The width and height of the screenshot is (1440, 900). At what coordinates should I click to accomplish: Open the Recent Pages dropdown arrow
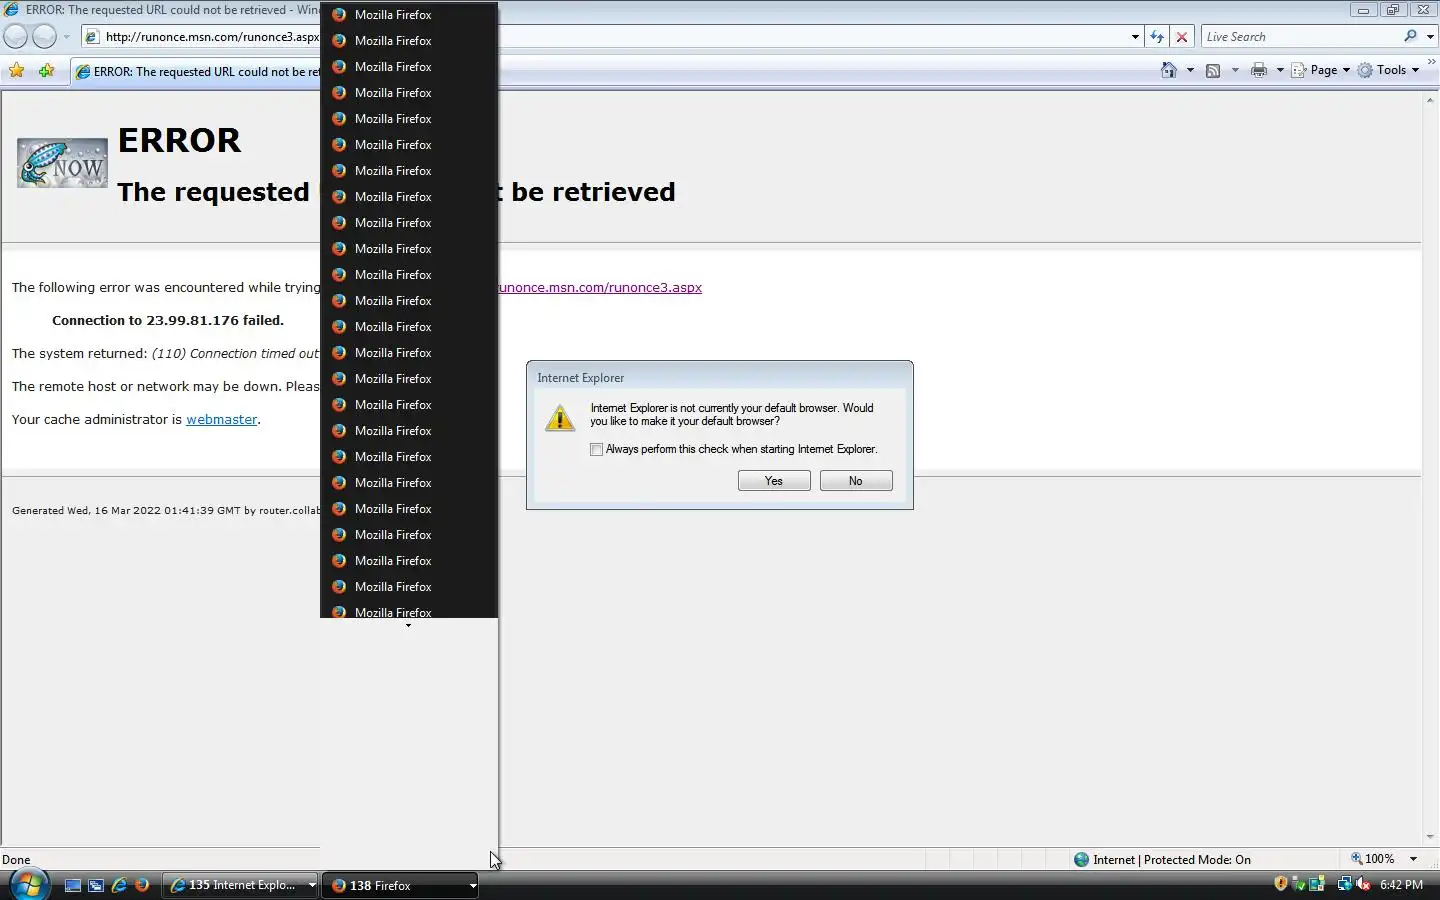pos(66,37)
